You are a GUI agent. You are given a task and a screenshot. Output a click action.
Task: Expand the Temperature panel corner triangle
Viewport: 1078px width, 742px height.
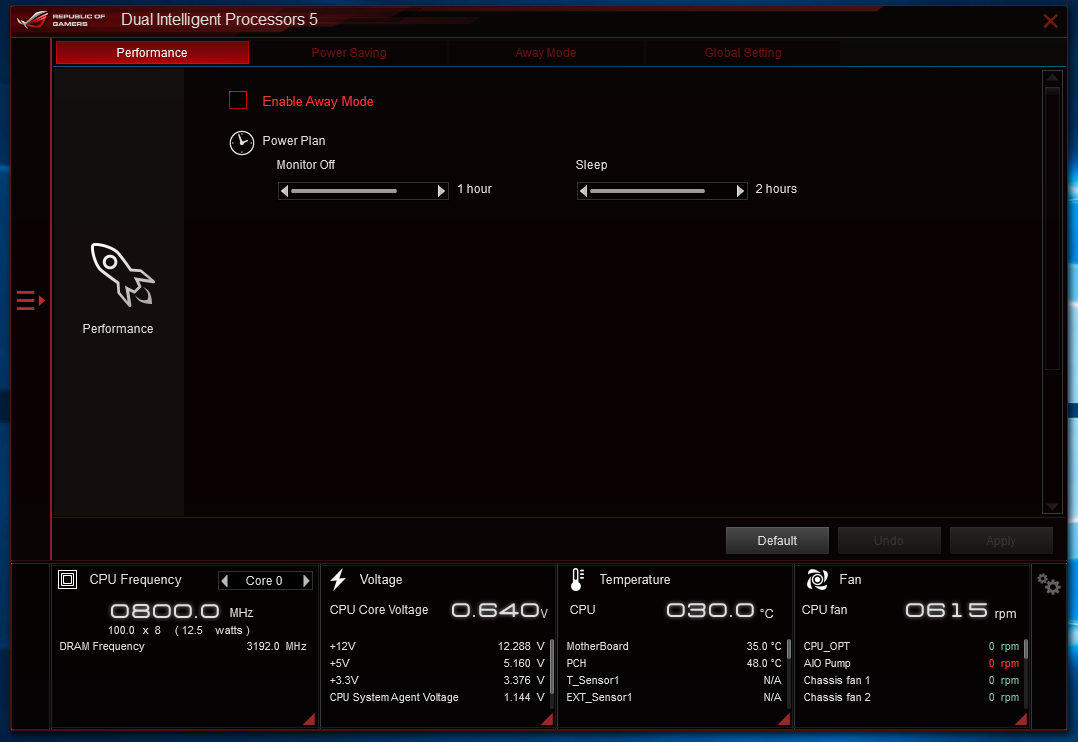coord(784,719)
